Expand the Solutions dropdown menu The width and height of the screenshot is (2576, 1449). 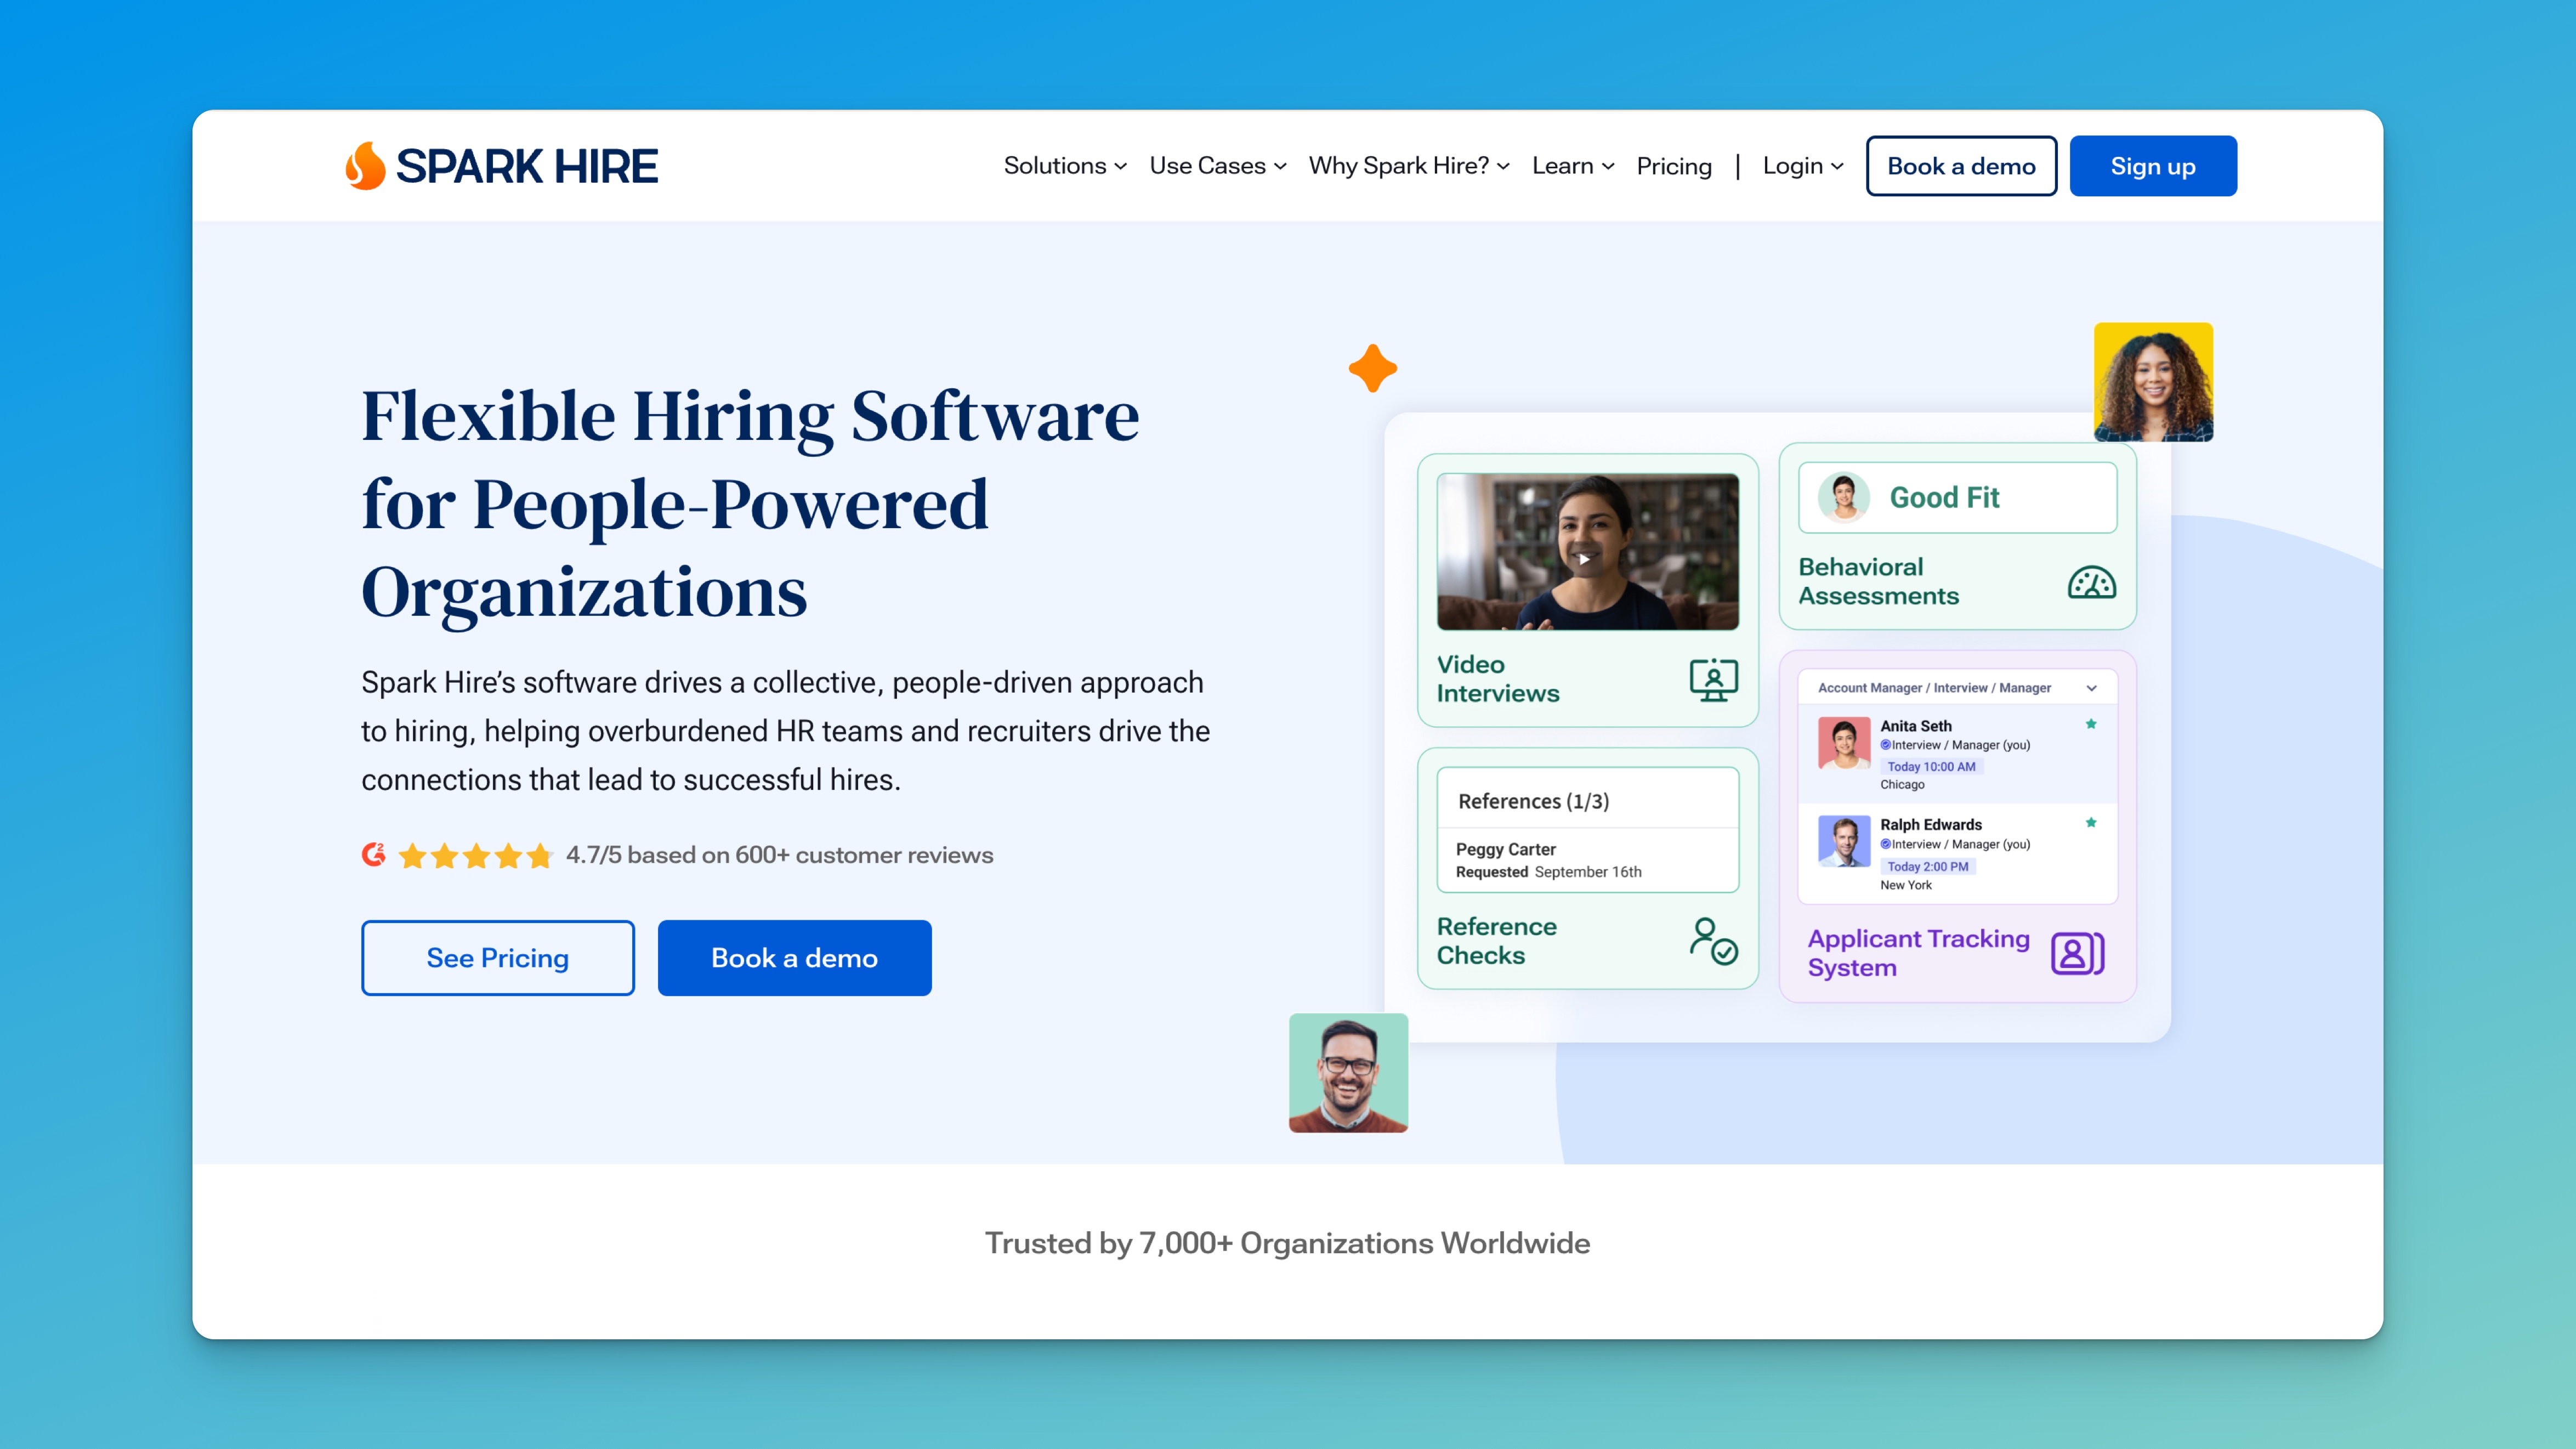click(x=1065, y=166)
